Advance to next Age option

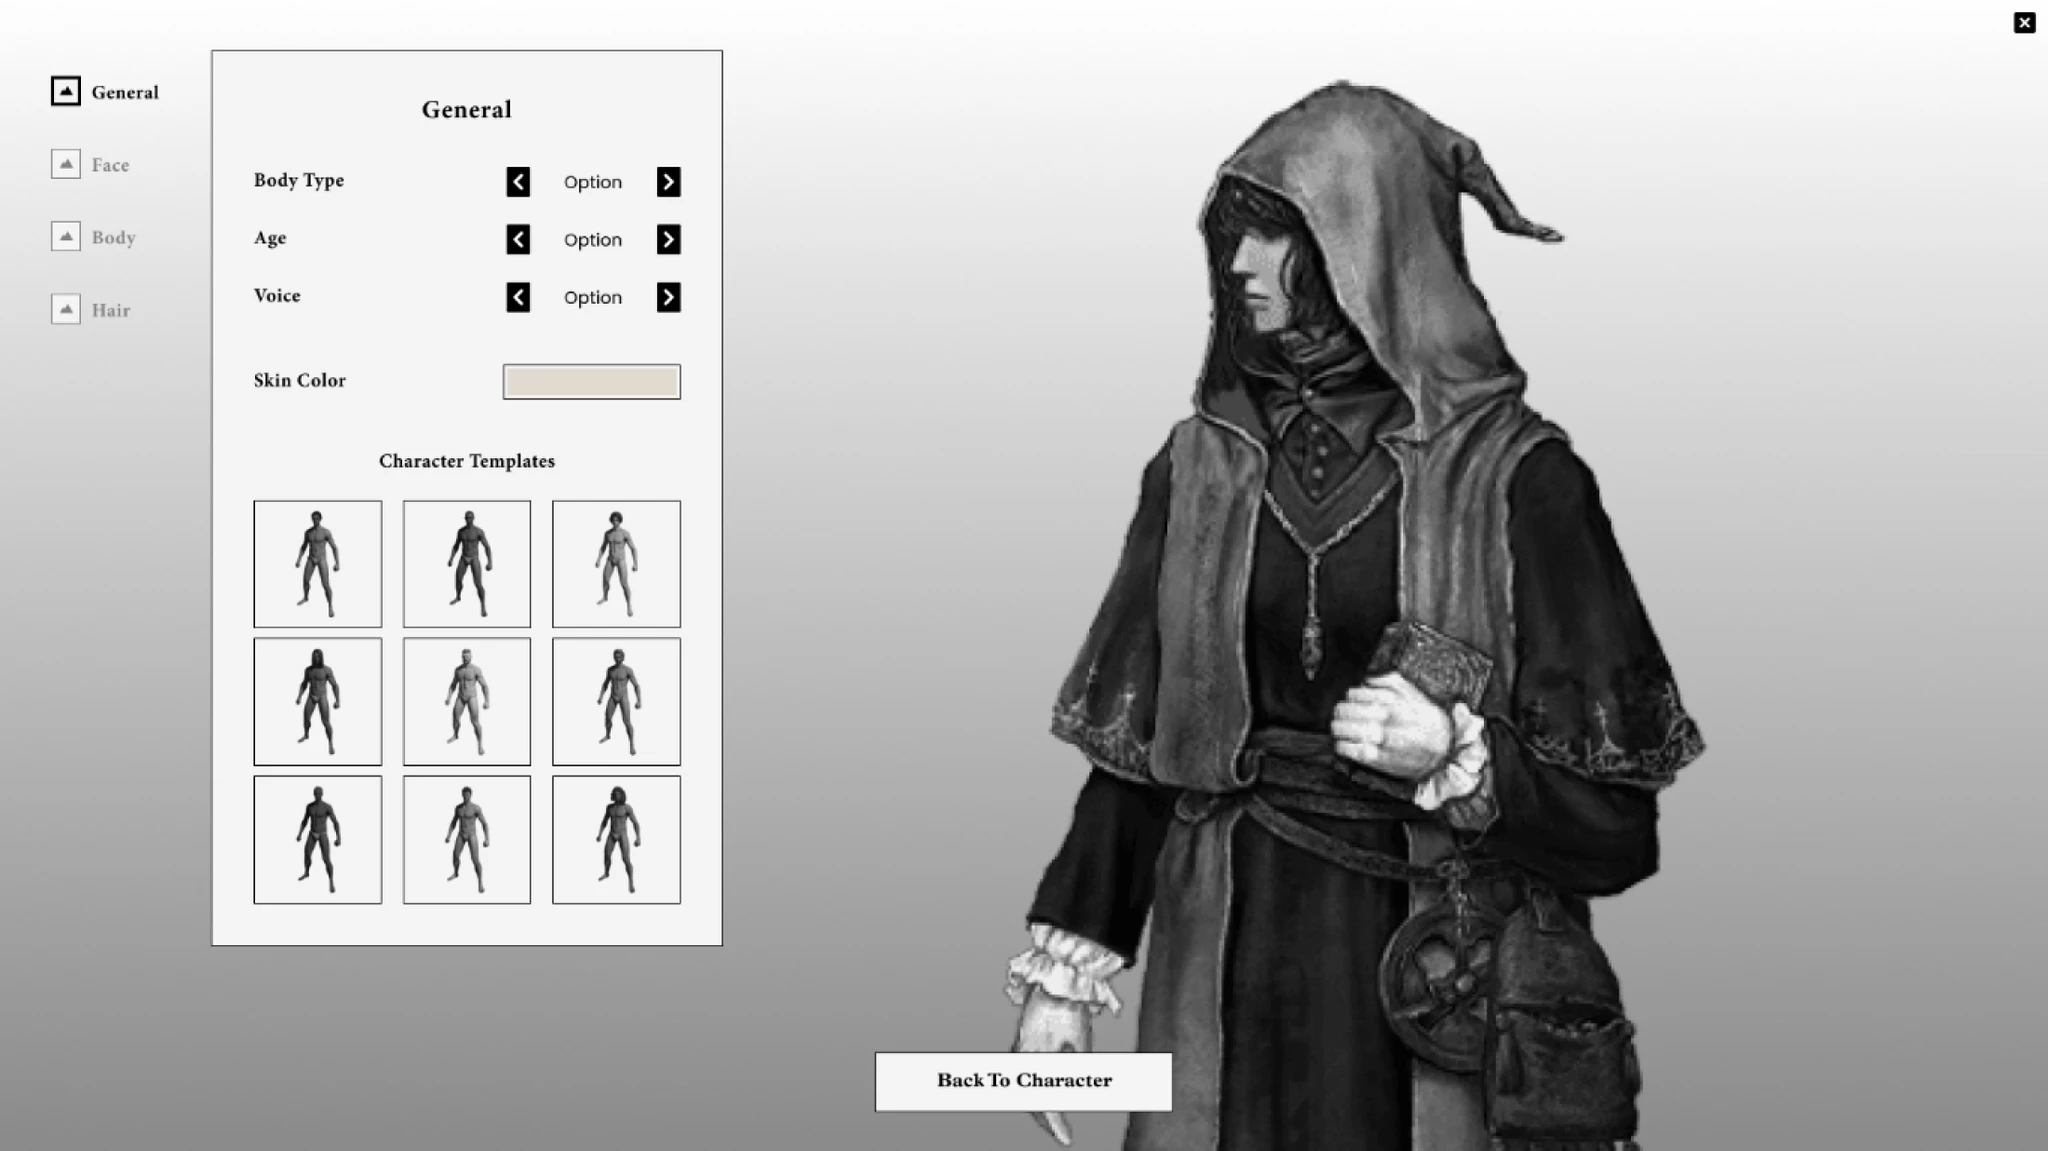click(x=668, y=240)
